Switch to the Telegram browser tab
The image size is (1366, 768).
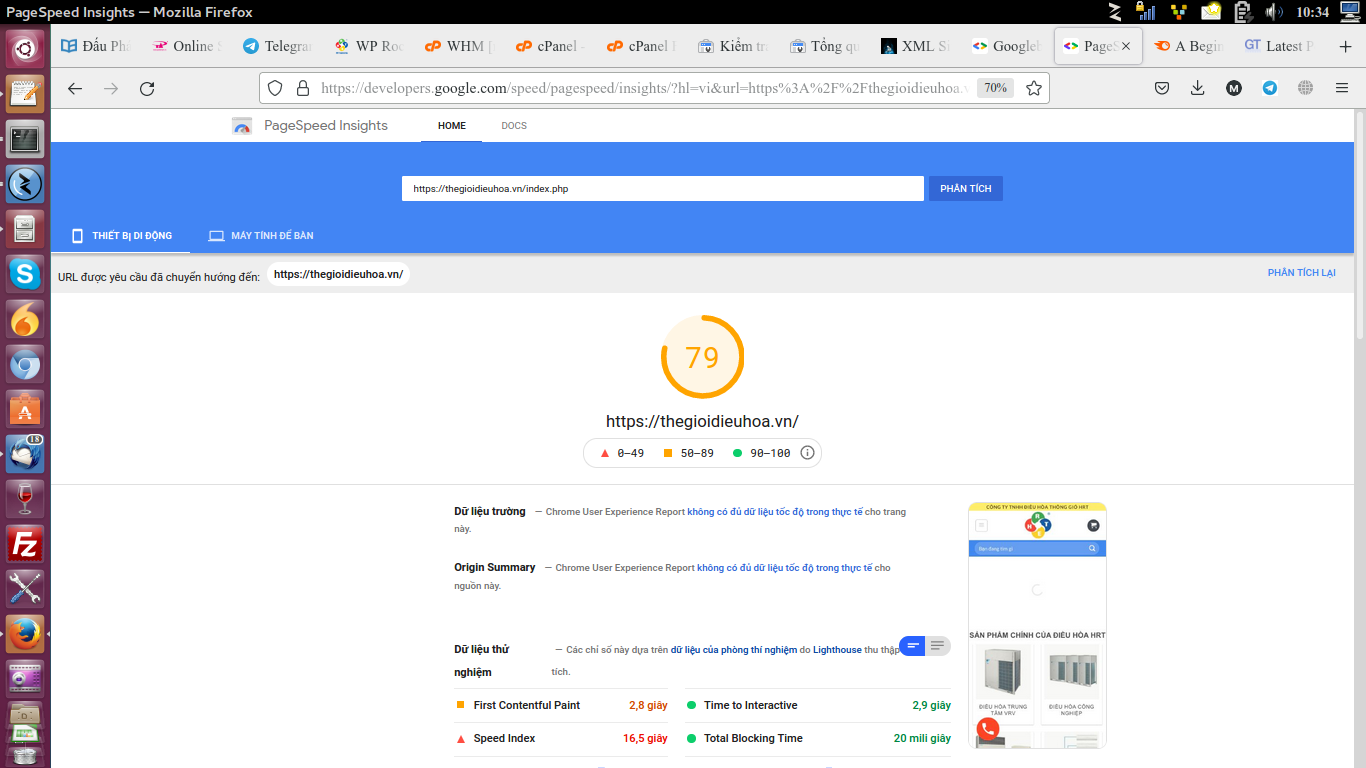[x=277, y=46]
